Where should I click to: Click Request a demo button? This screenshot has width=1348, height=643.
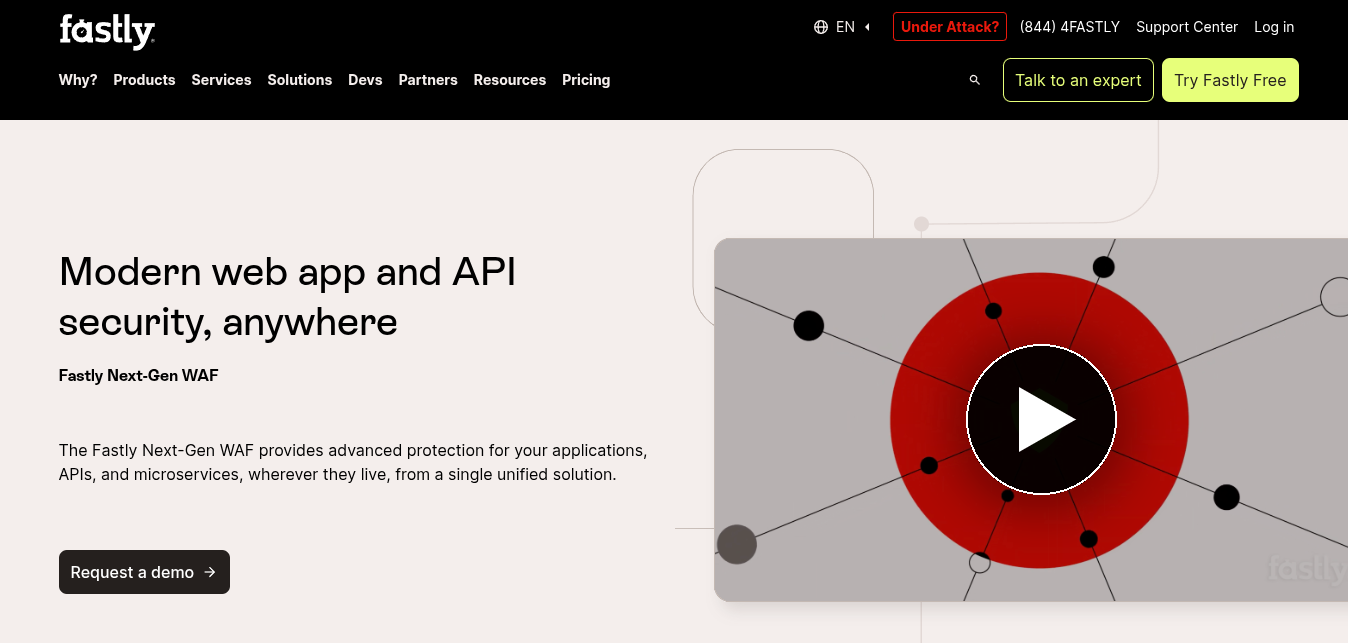point(144,572)
